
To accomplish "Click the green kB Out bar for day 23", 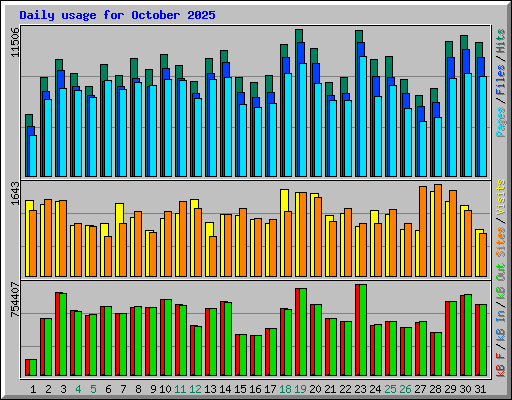I will (x=363, y=330).
